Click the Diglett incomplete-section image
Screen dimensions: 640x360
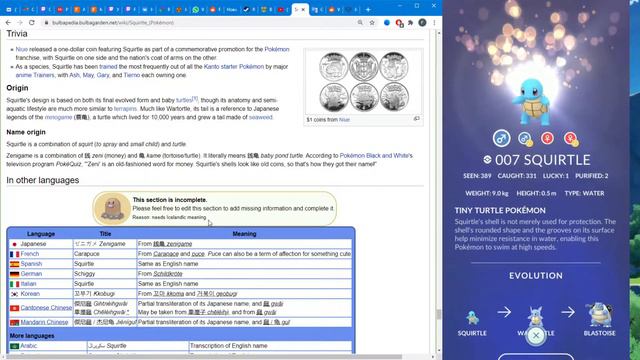point(112,208)
